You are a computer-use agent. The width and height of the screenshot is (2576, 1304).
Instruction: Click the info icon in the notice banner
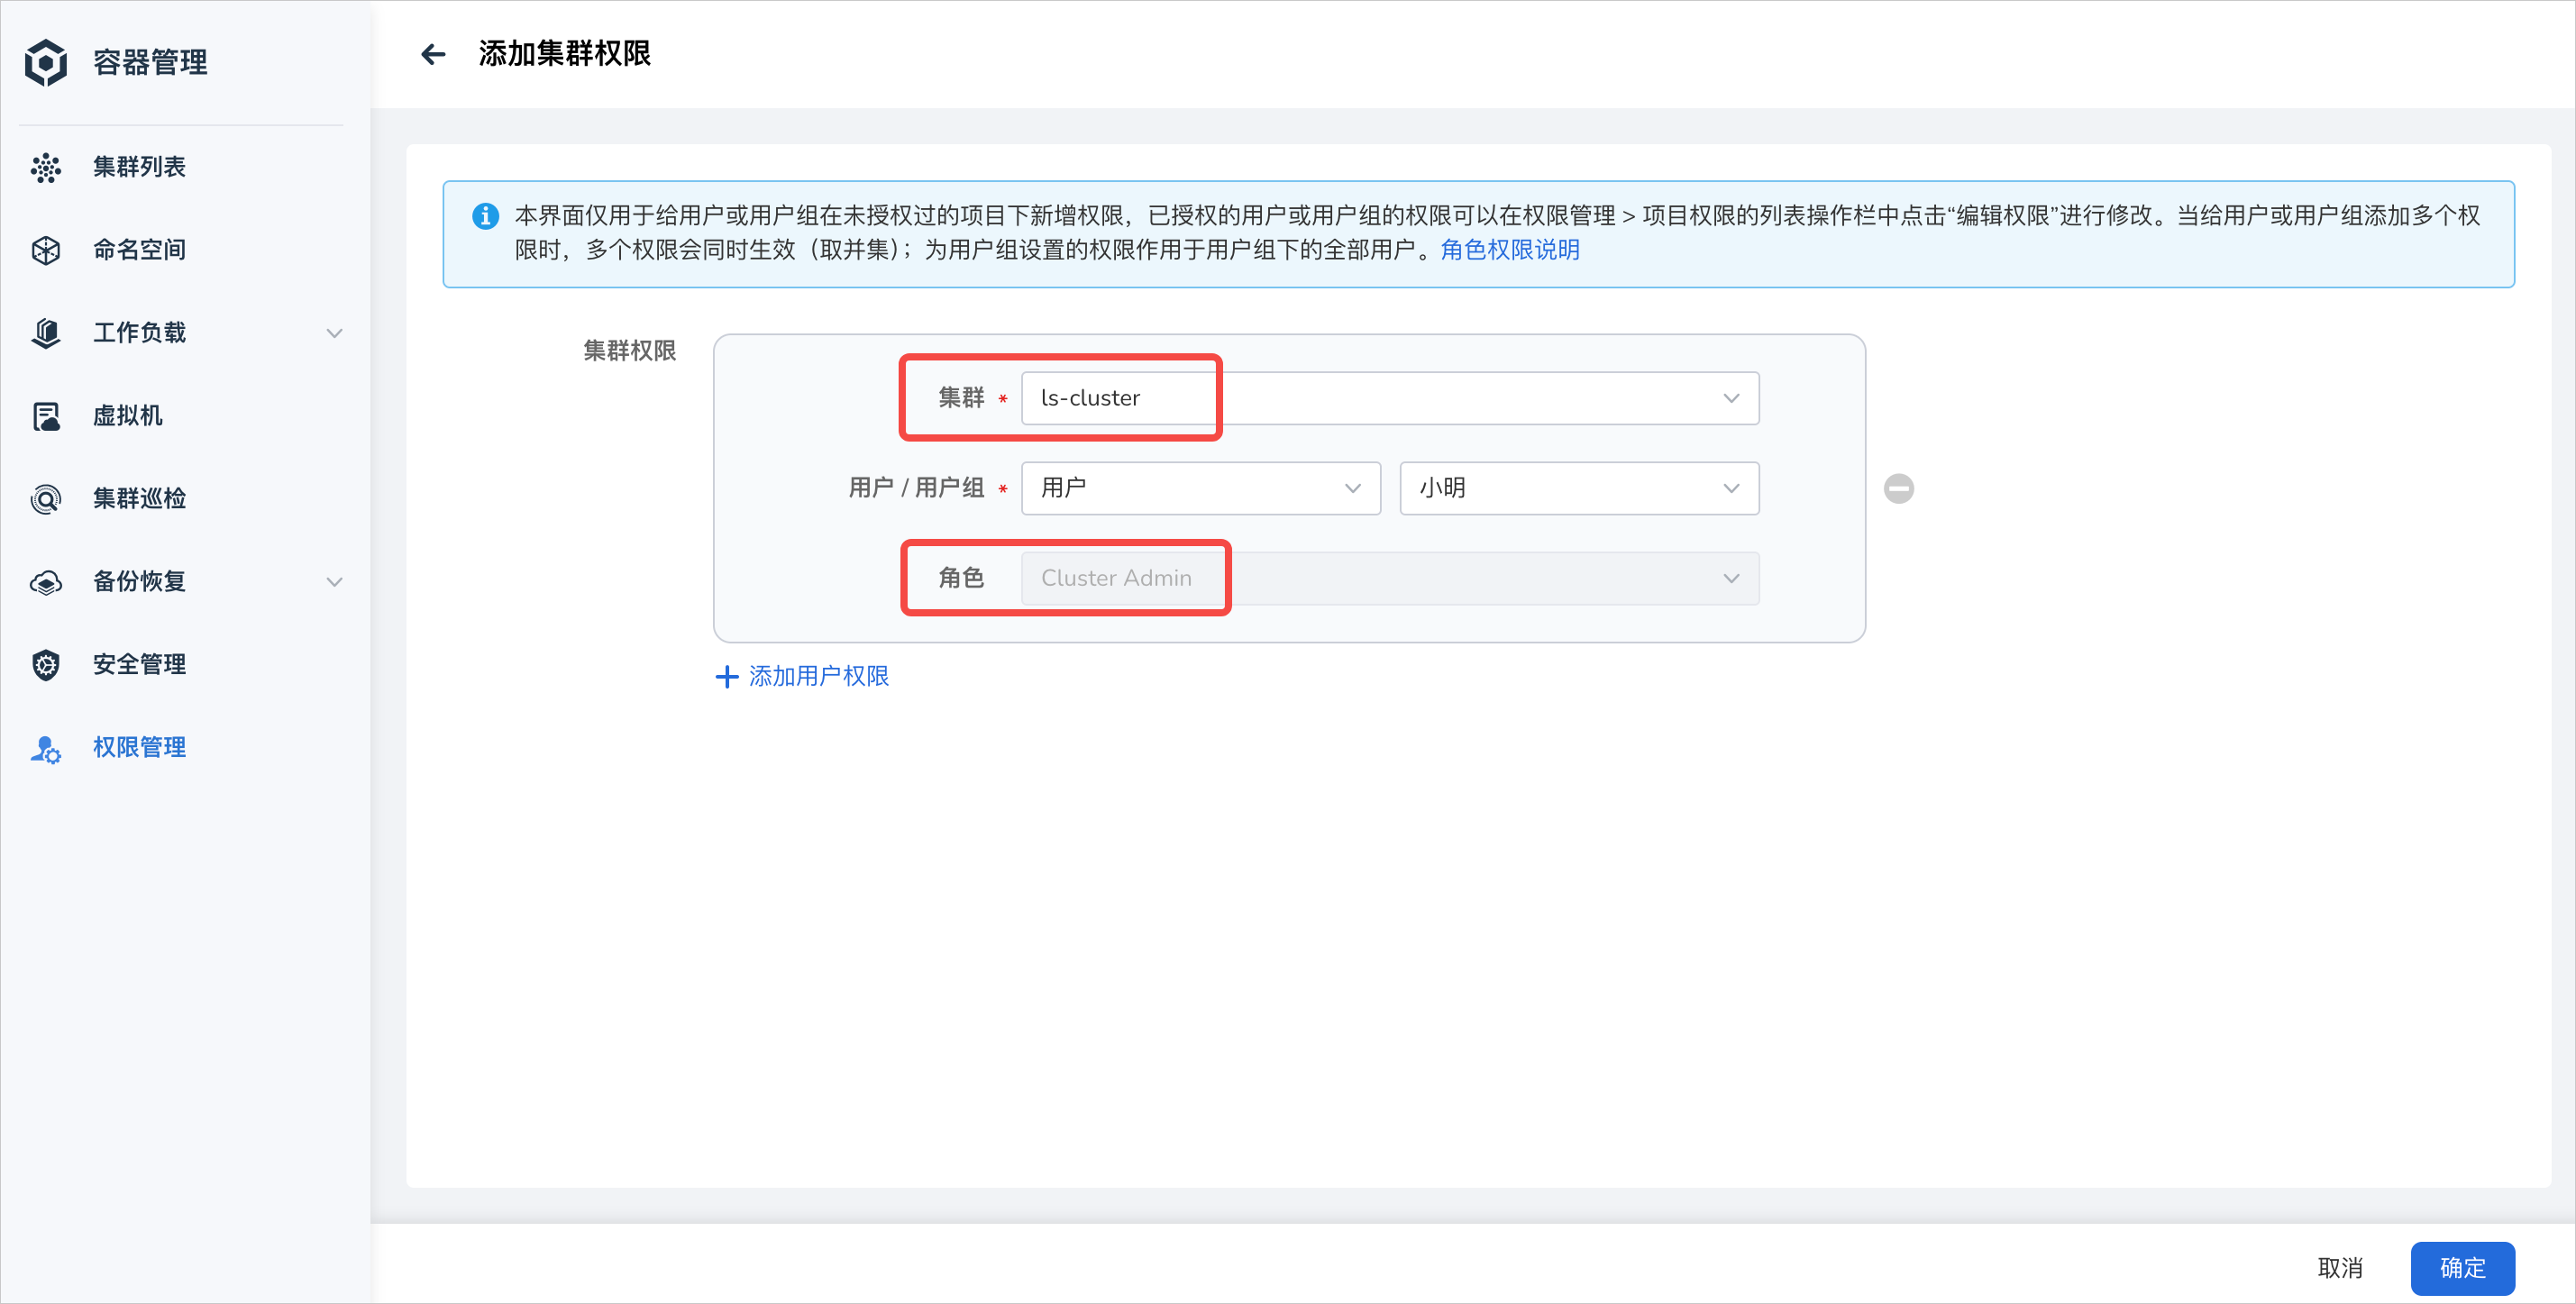(x=485, y=216)
